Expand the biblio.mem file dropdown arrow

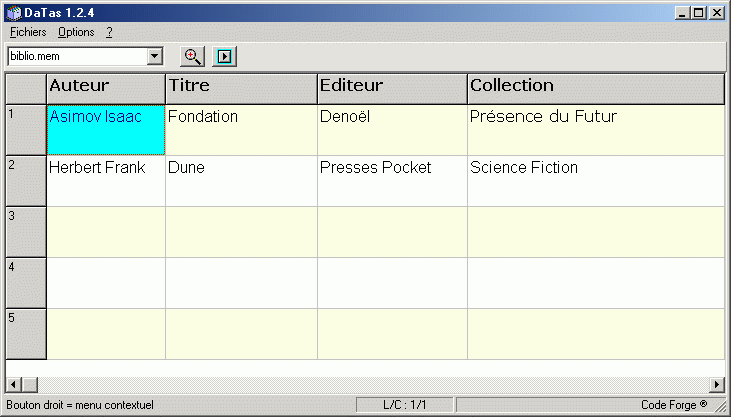click(x=155, y=56)
